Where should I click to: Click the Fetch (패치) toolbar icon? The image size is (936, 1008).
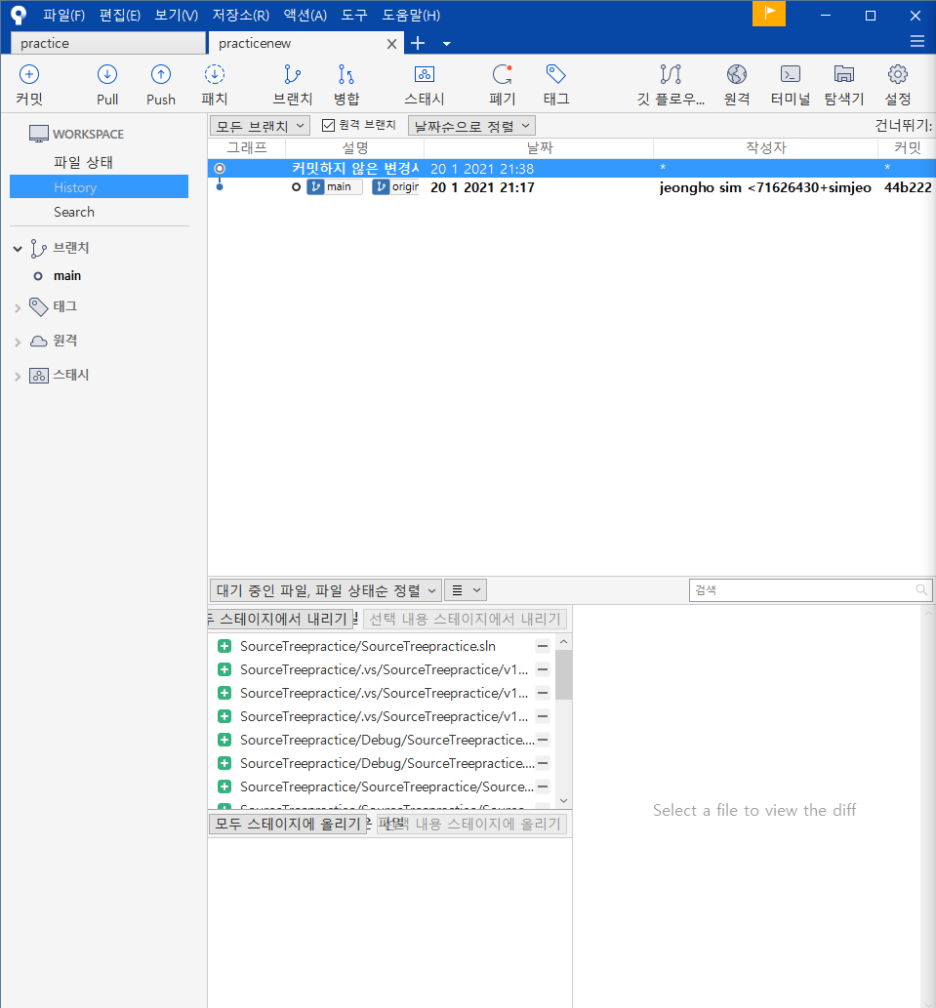tap(214, 85)
